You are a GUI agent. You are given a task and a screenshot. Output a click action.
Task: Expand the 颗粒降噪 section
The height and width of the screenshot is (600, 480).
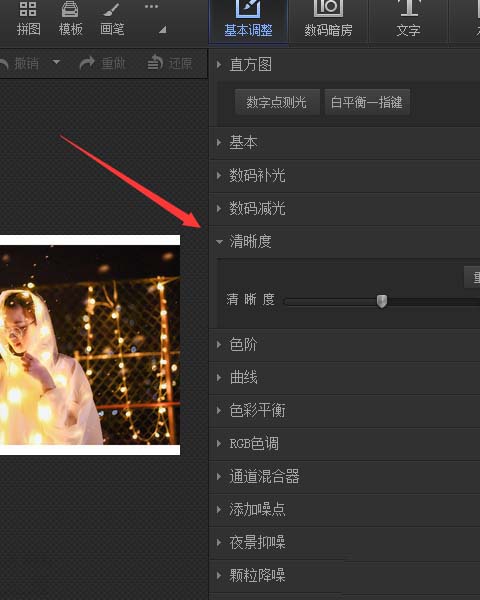coord(344,575)
